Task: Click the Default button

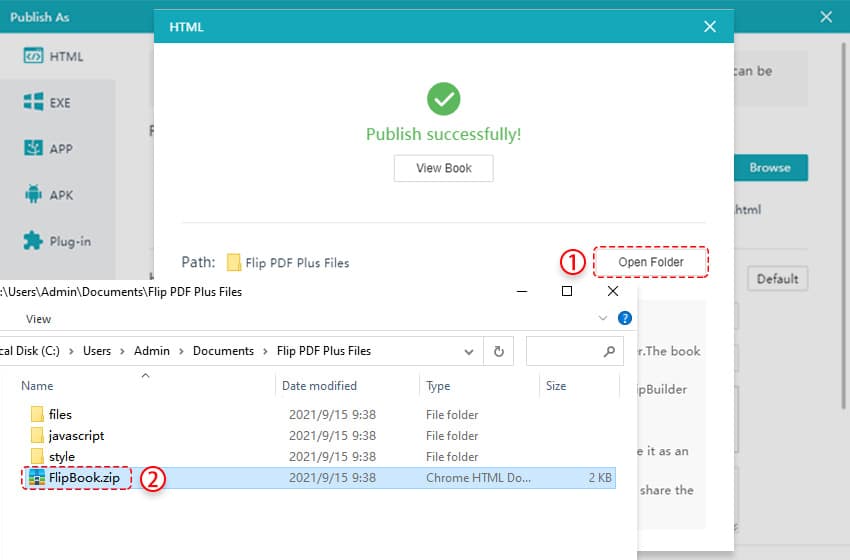Action: tap(777, 279)
